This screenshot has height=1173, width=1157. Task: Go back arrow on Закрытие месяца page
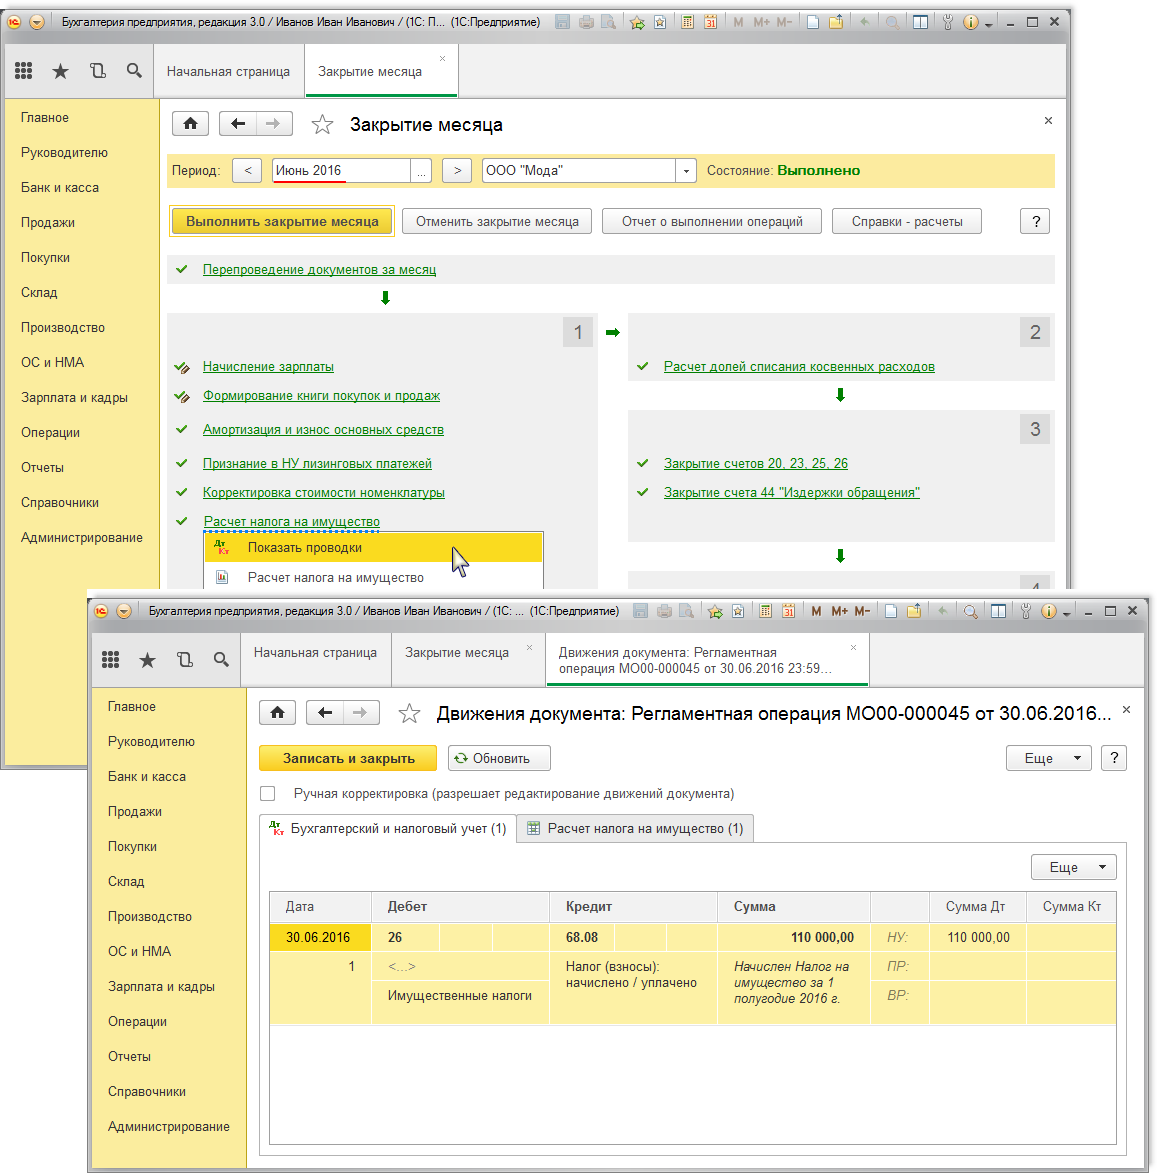tap(238, 123)
